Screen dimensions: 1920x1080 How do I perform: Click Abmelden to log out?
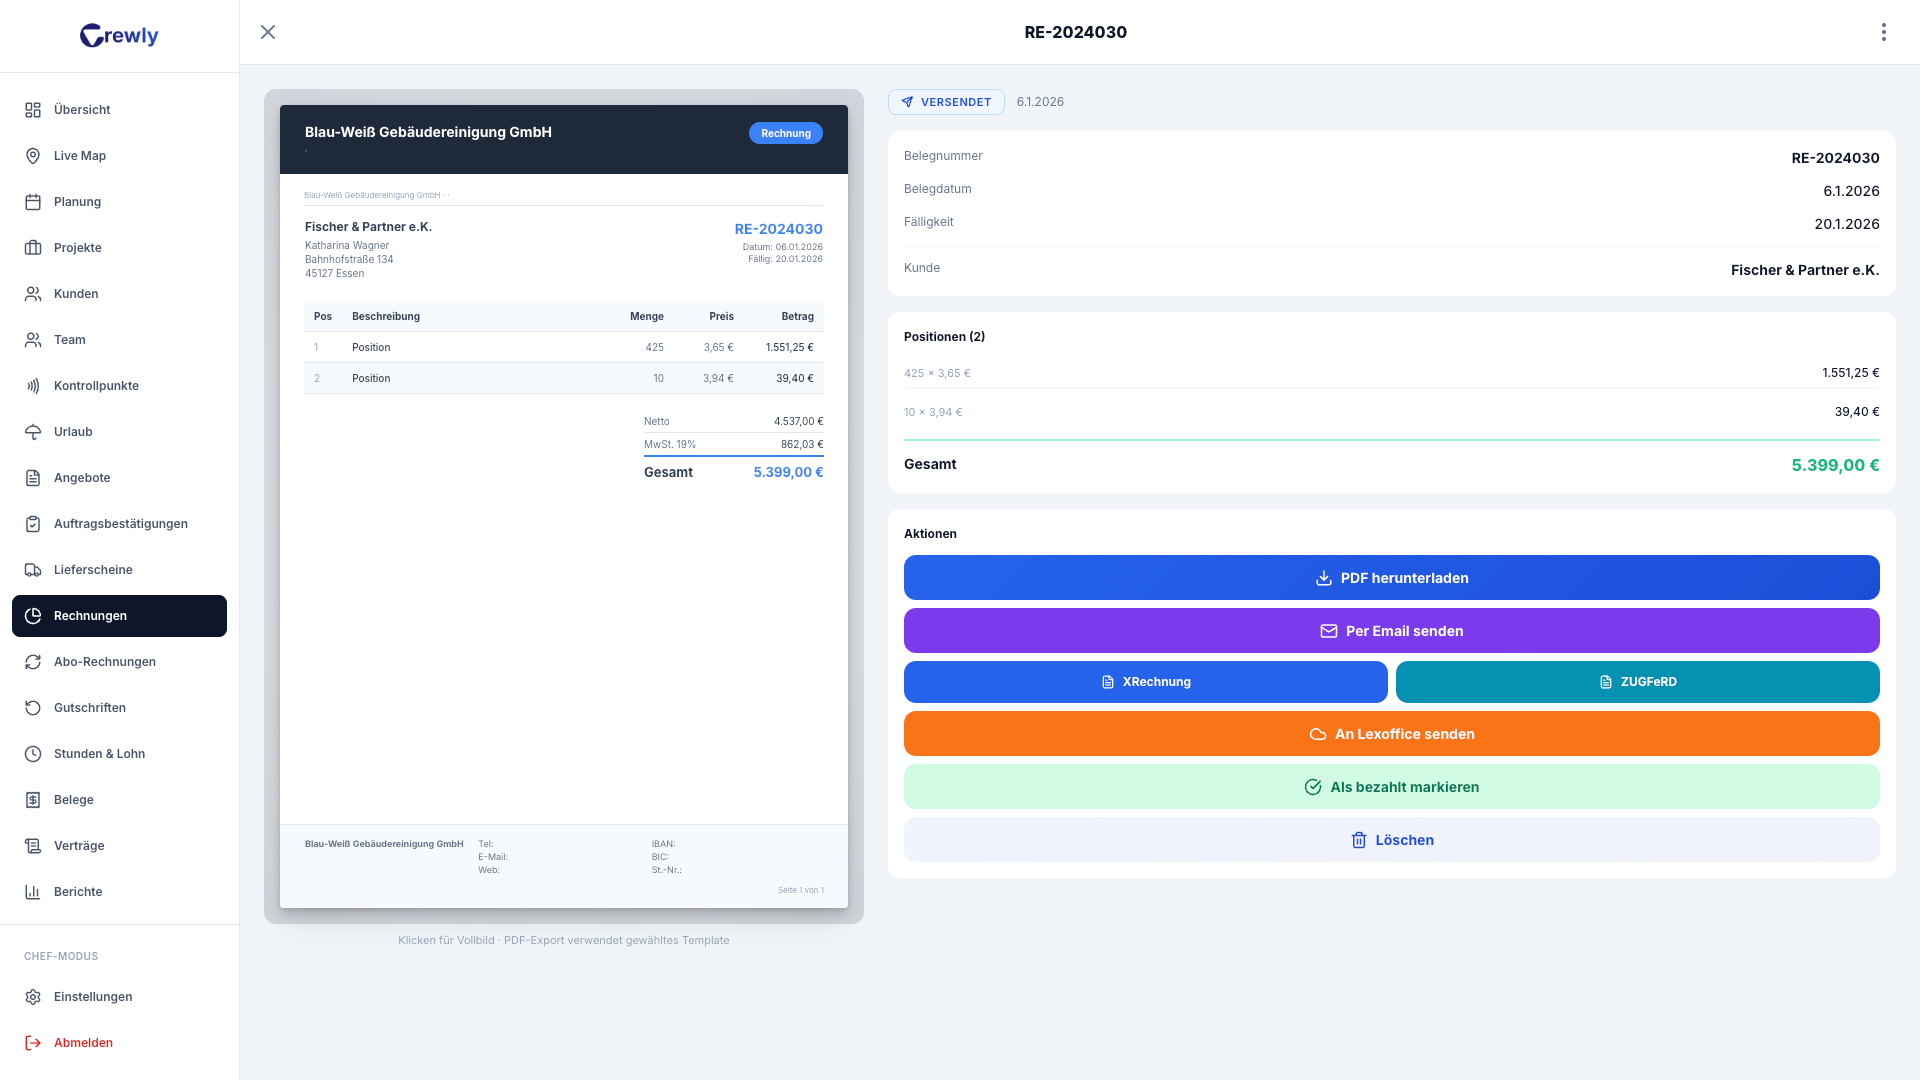[x=83, y=1043]
